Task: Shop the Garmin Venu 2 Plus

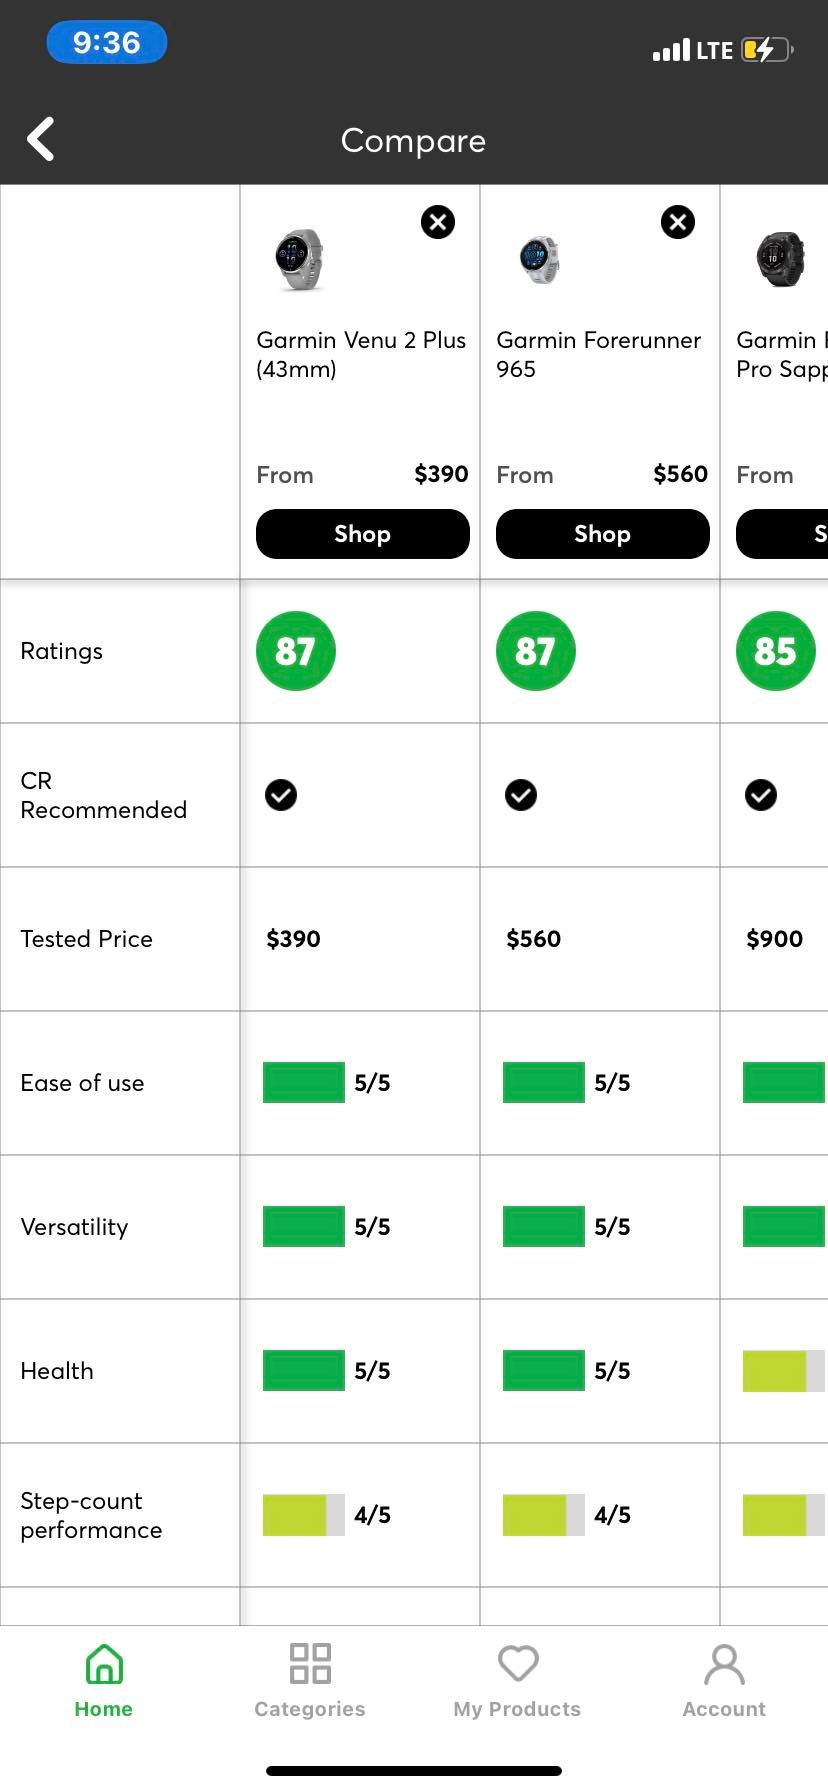Action: coord(363,534)
